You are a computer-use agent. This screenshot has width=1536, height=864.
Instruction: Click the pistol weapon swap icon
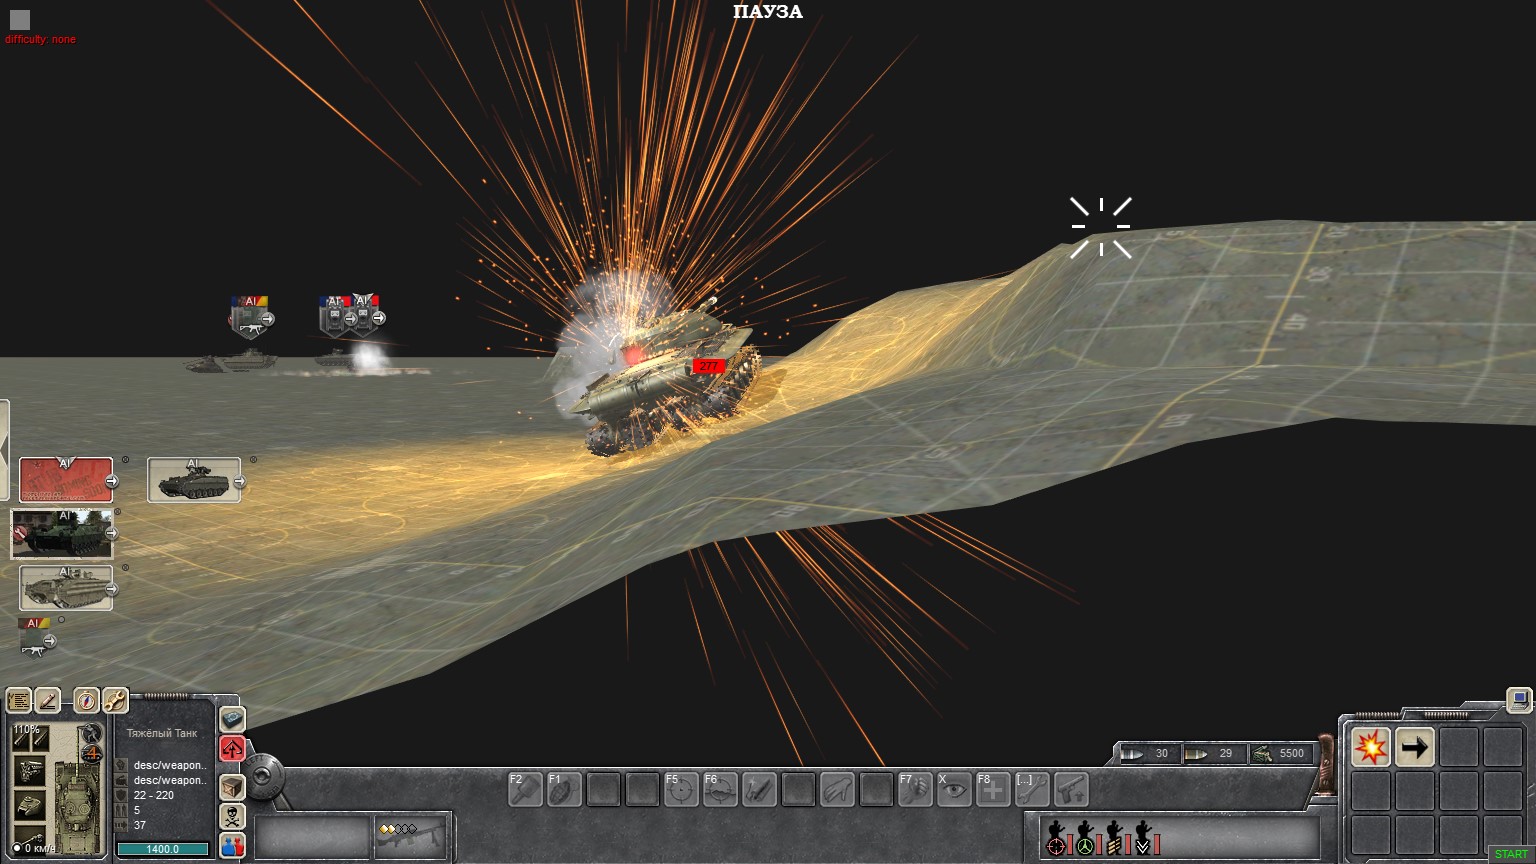pos(1071,790)
